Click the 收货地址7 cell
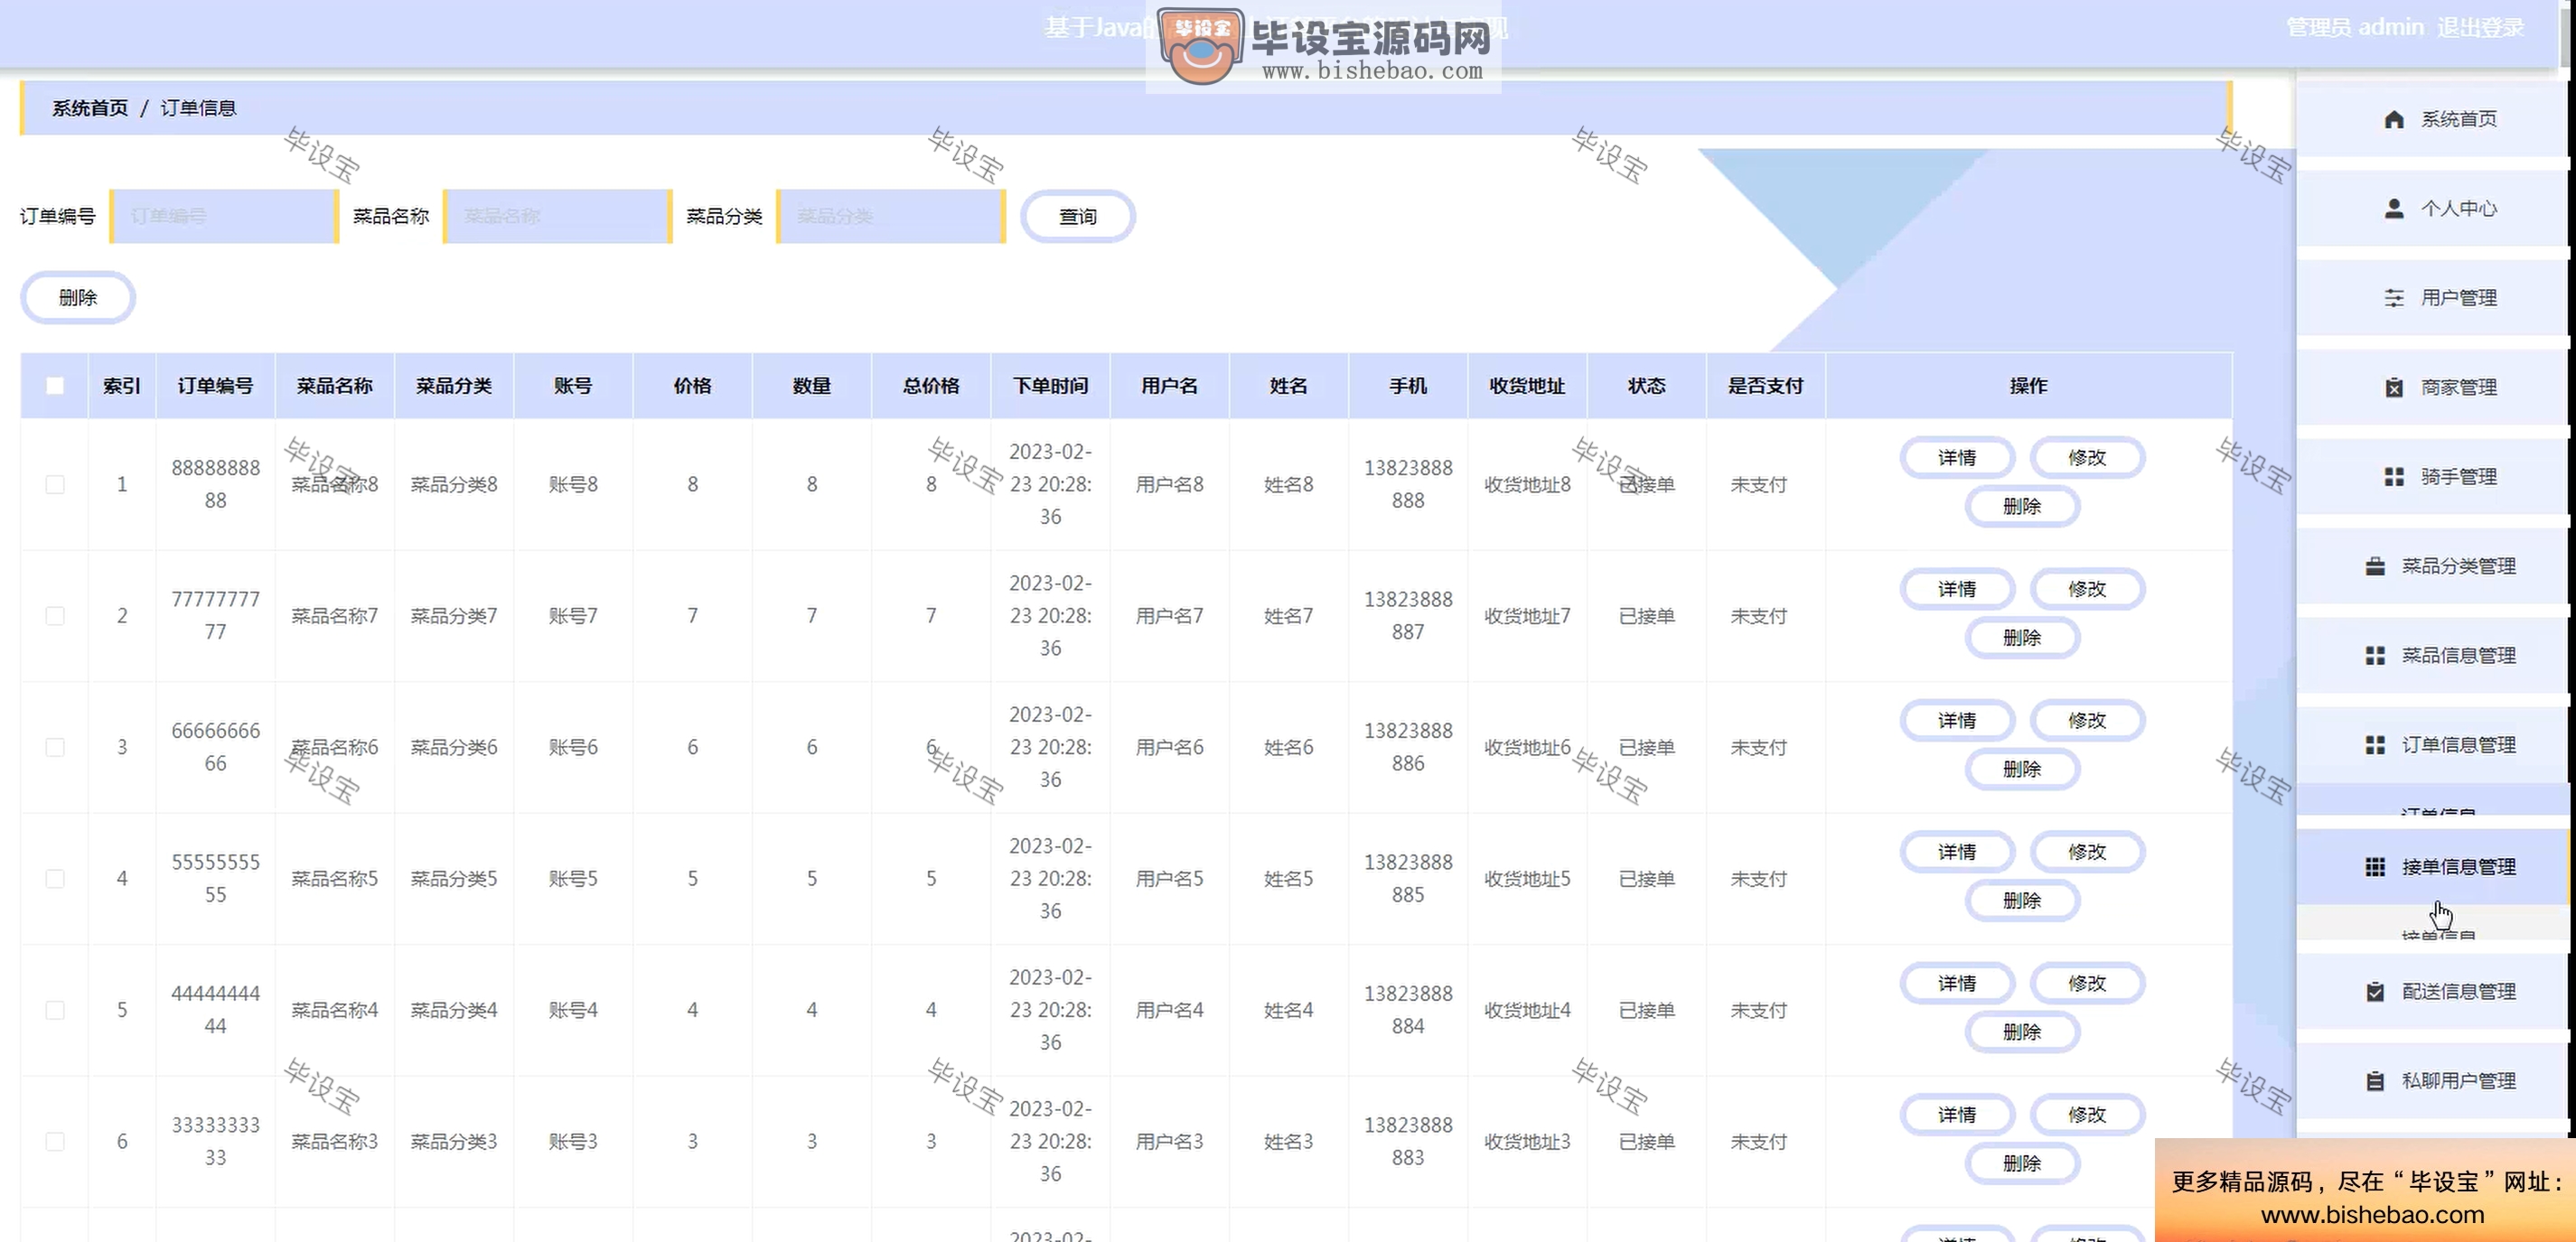This screenshot has width=2576, height=1242. [x=1527, y=616]
